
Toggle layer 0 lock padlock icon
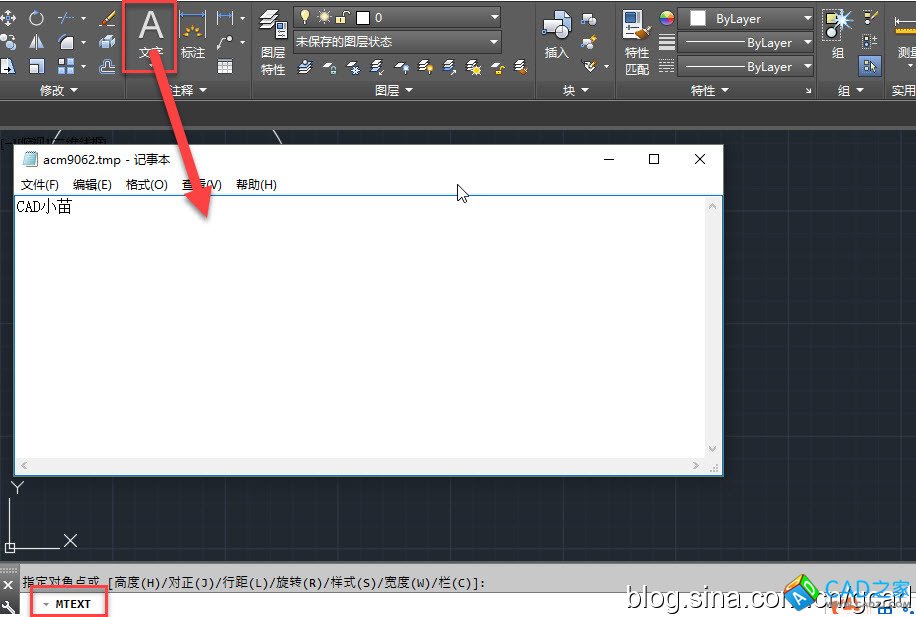pyautogui.click(x=342, y=17)
